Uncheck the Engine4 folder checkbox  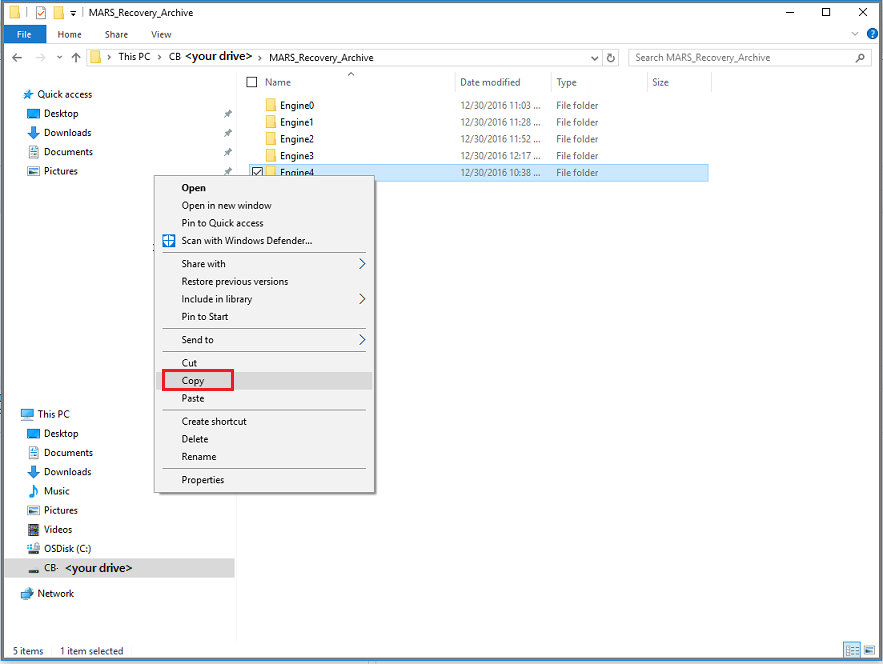point(258,172)
